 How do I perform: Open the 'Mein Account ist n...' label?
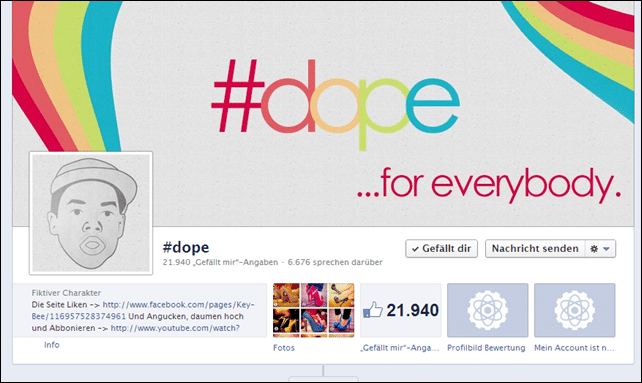(x=574, y=348)
